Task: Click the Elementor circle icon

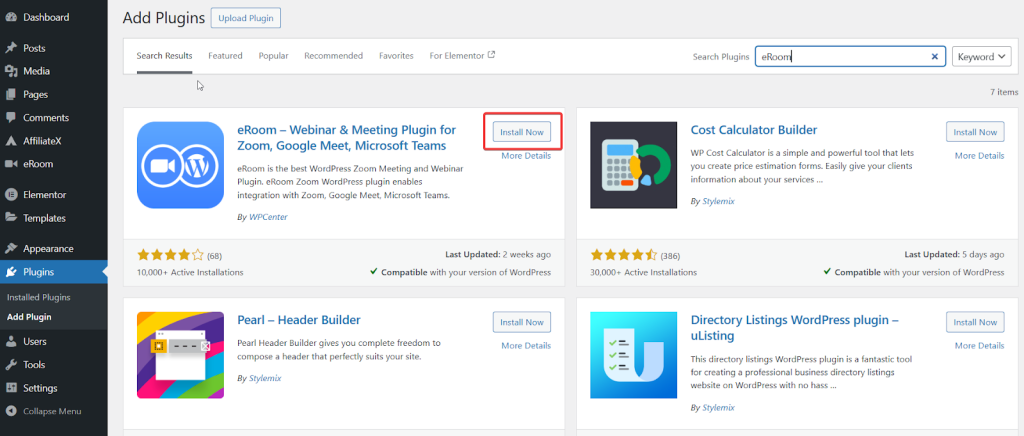Action: (10, 195)
